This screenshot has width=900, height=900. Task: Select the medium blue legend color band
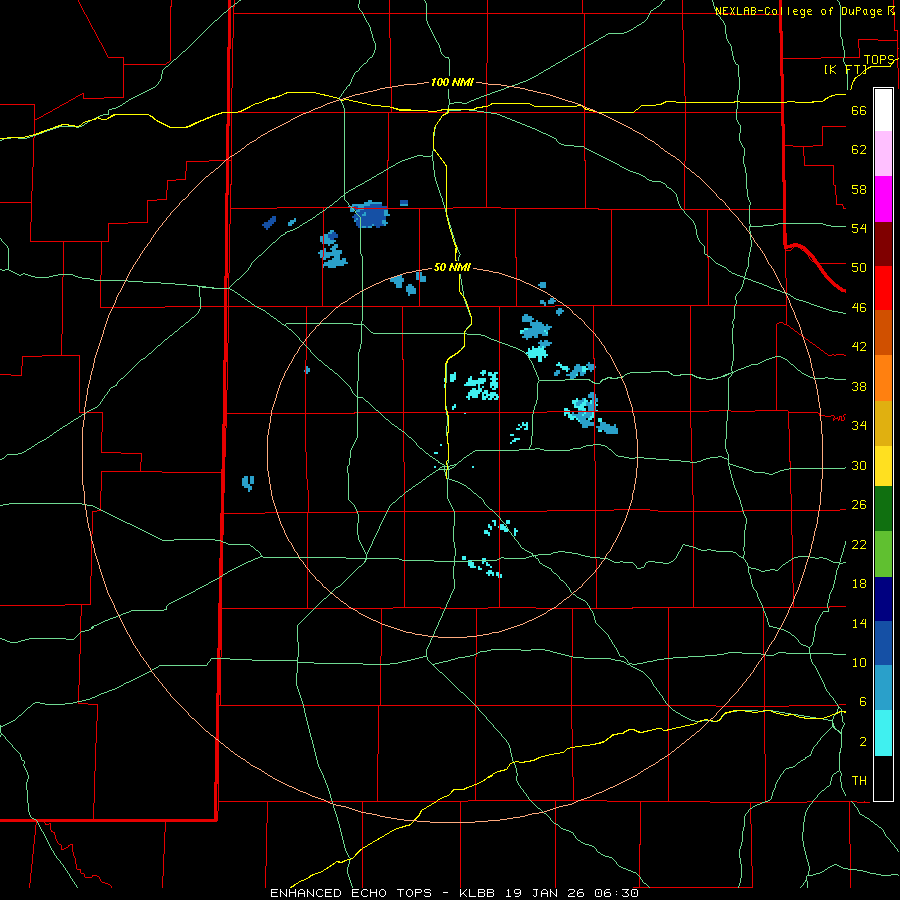[x=883, y=643]
